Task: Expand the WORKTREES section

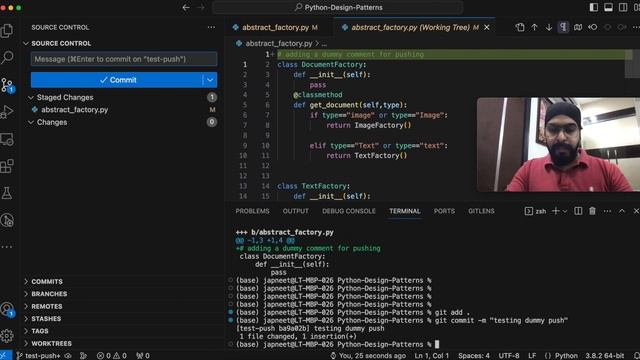Action: click(51, 344)
